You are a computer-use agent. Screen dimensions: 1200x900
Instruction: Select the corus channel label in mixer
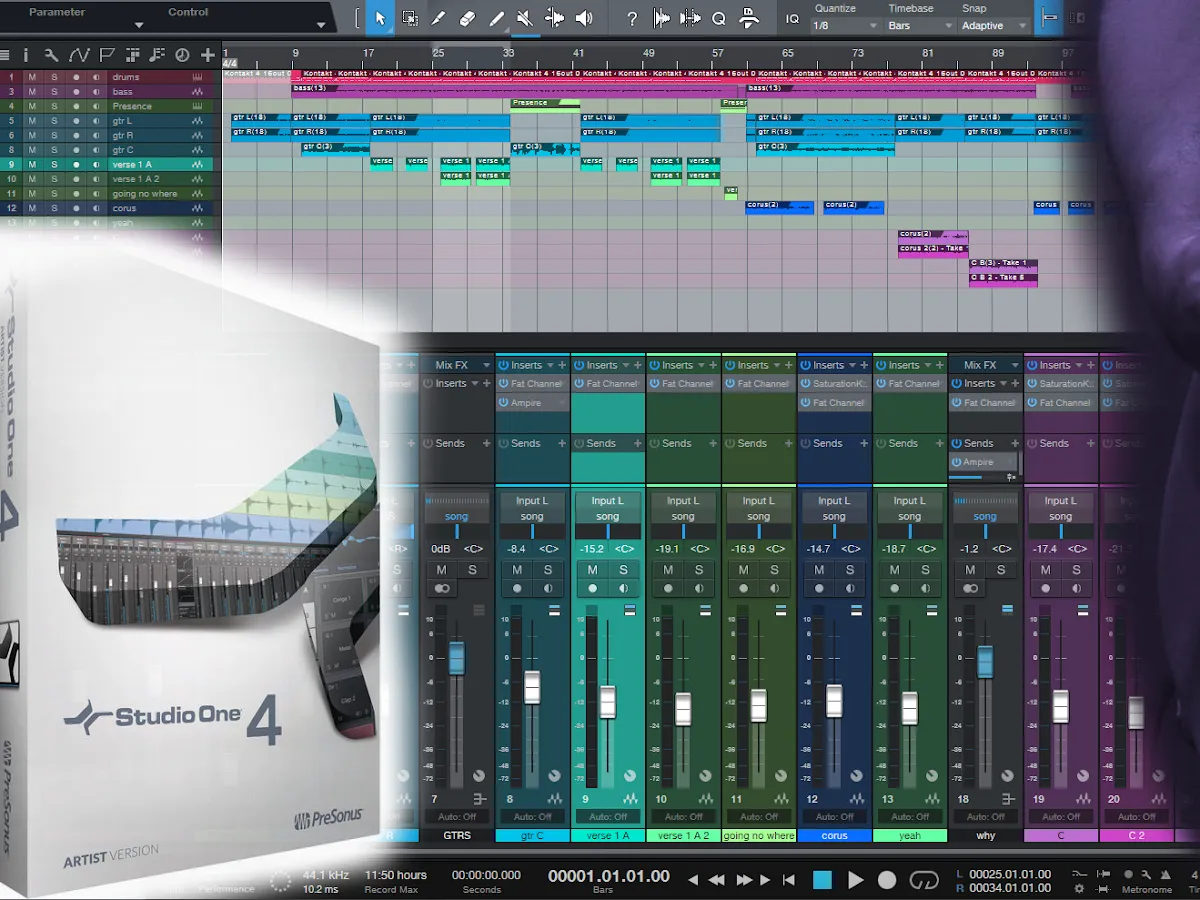pos(834,836)
